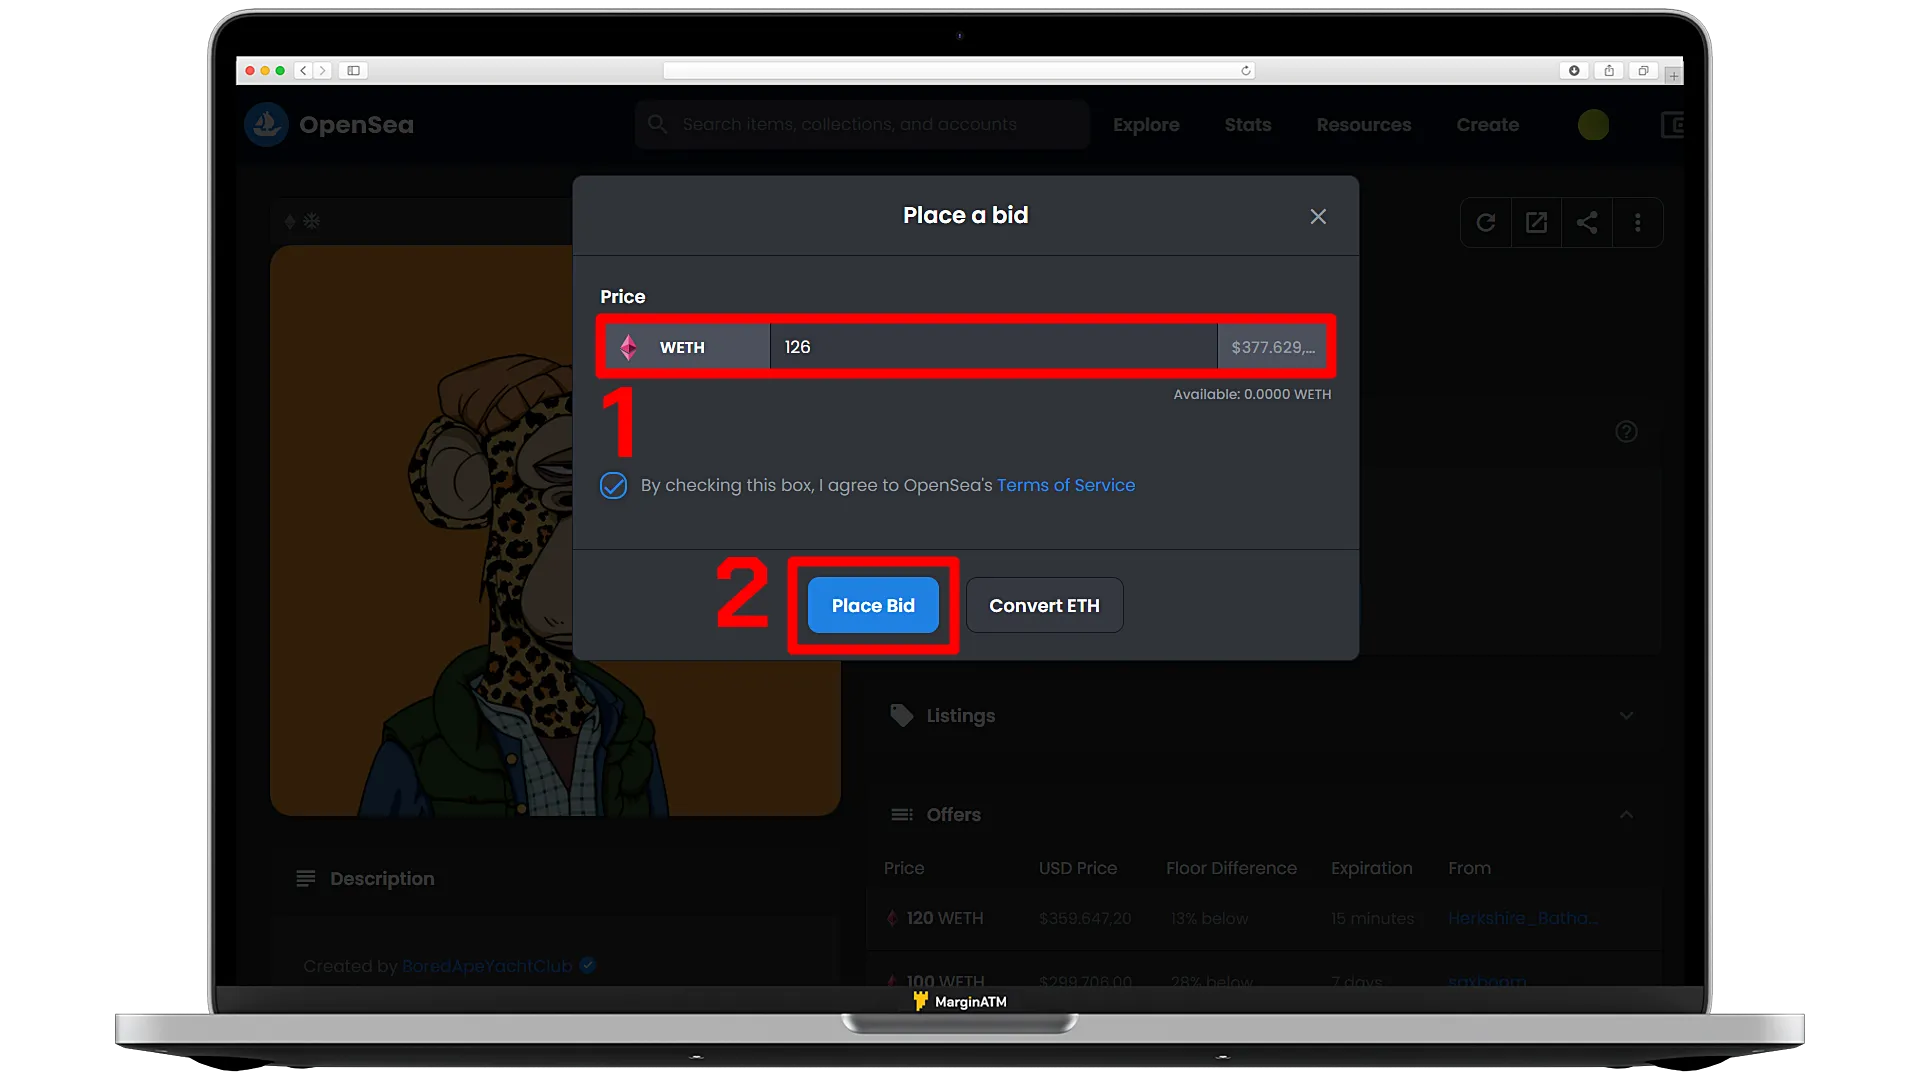Click the browser downloads icon

[x=1574, y=71]
